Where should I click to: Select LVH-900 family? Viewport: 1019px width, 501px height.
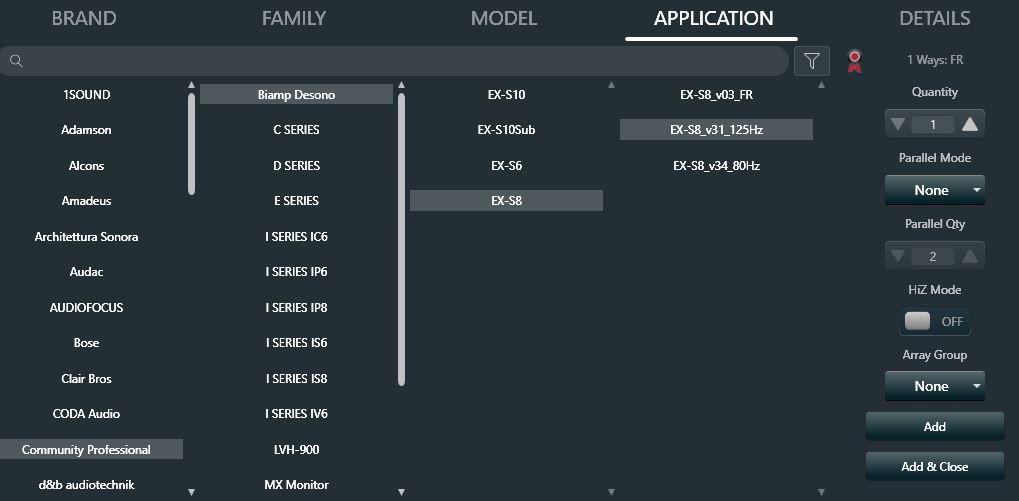296,449
